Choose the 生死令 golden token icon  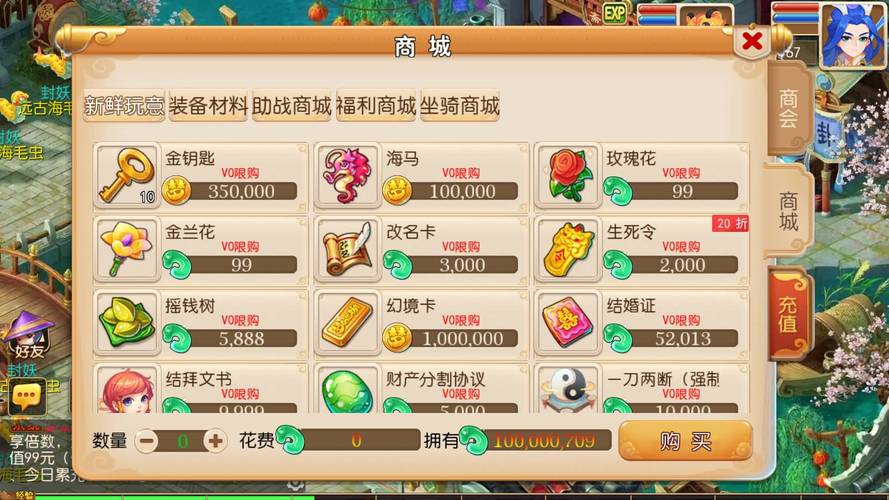click(x=568, y=249)
